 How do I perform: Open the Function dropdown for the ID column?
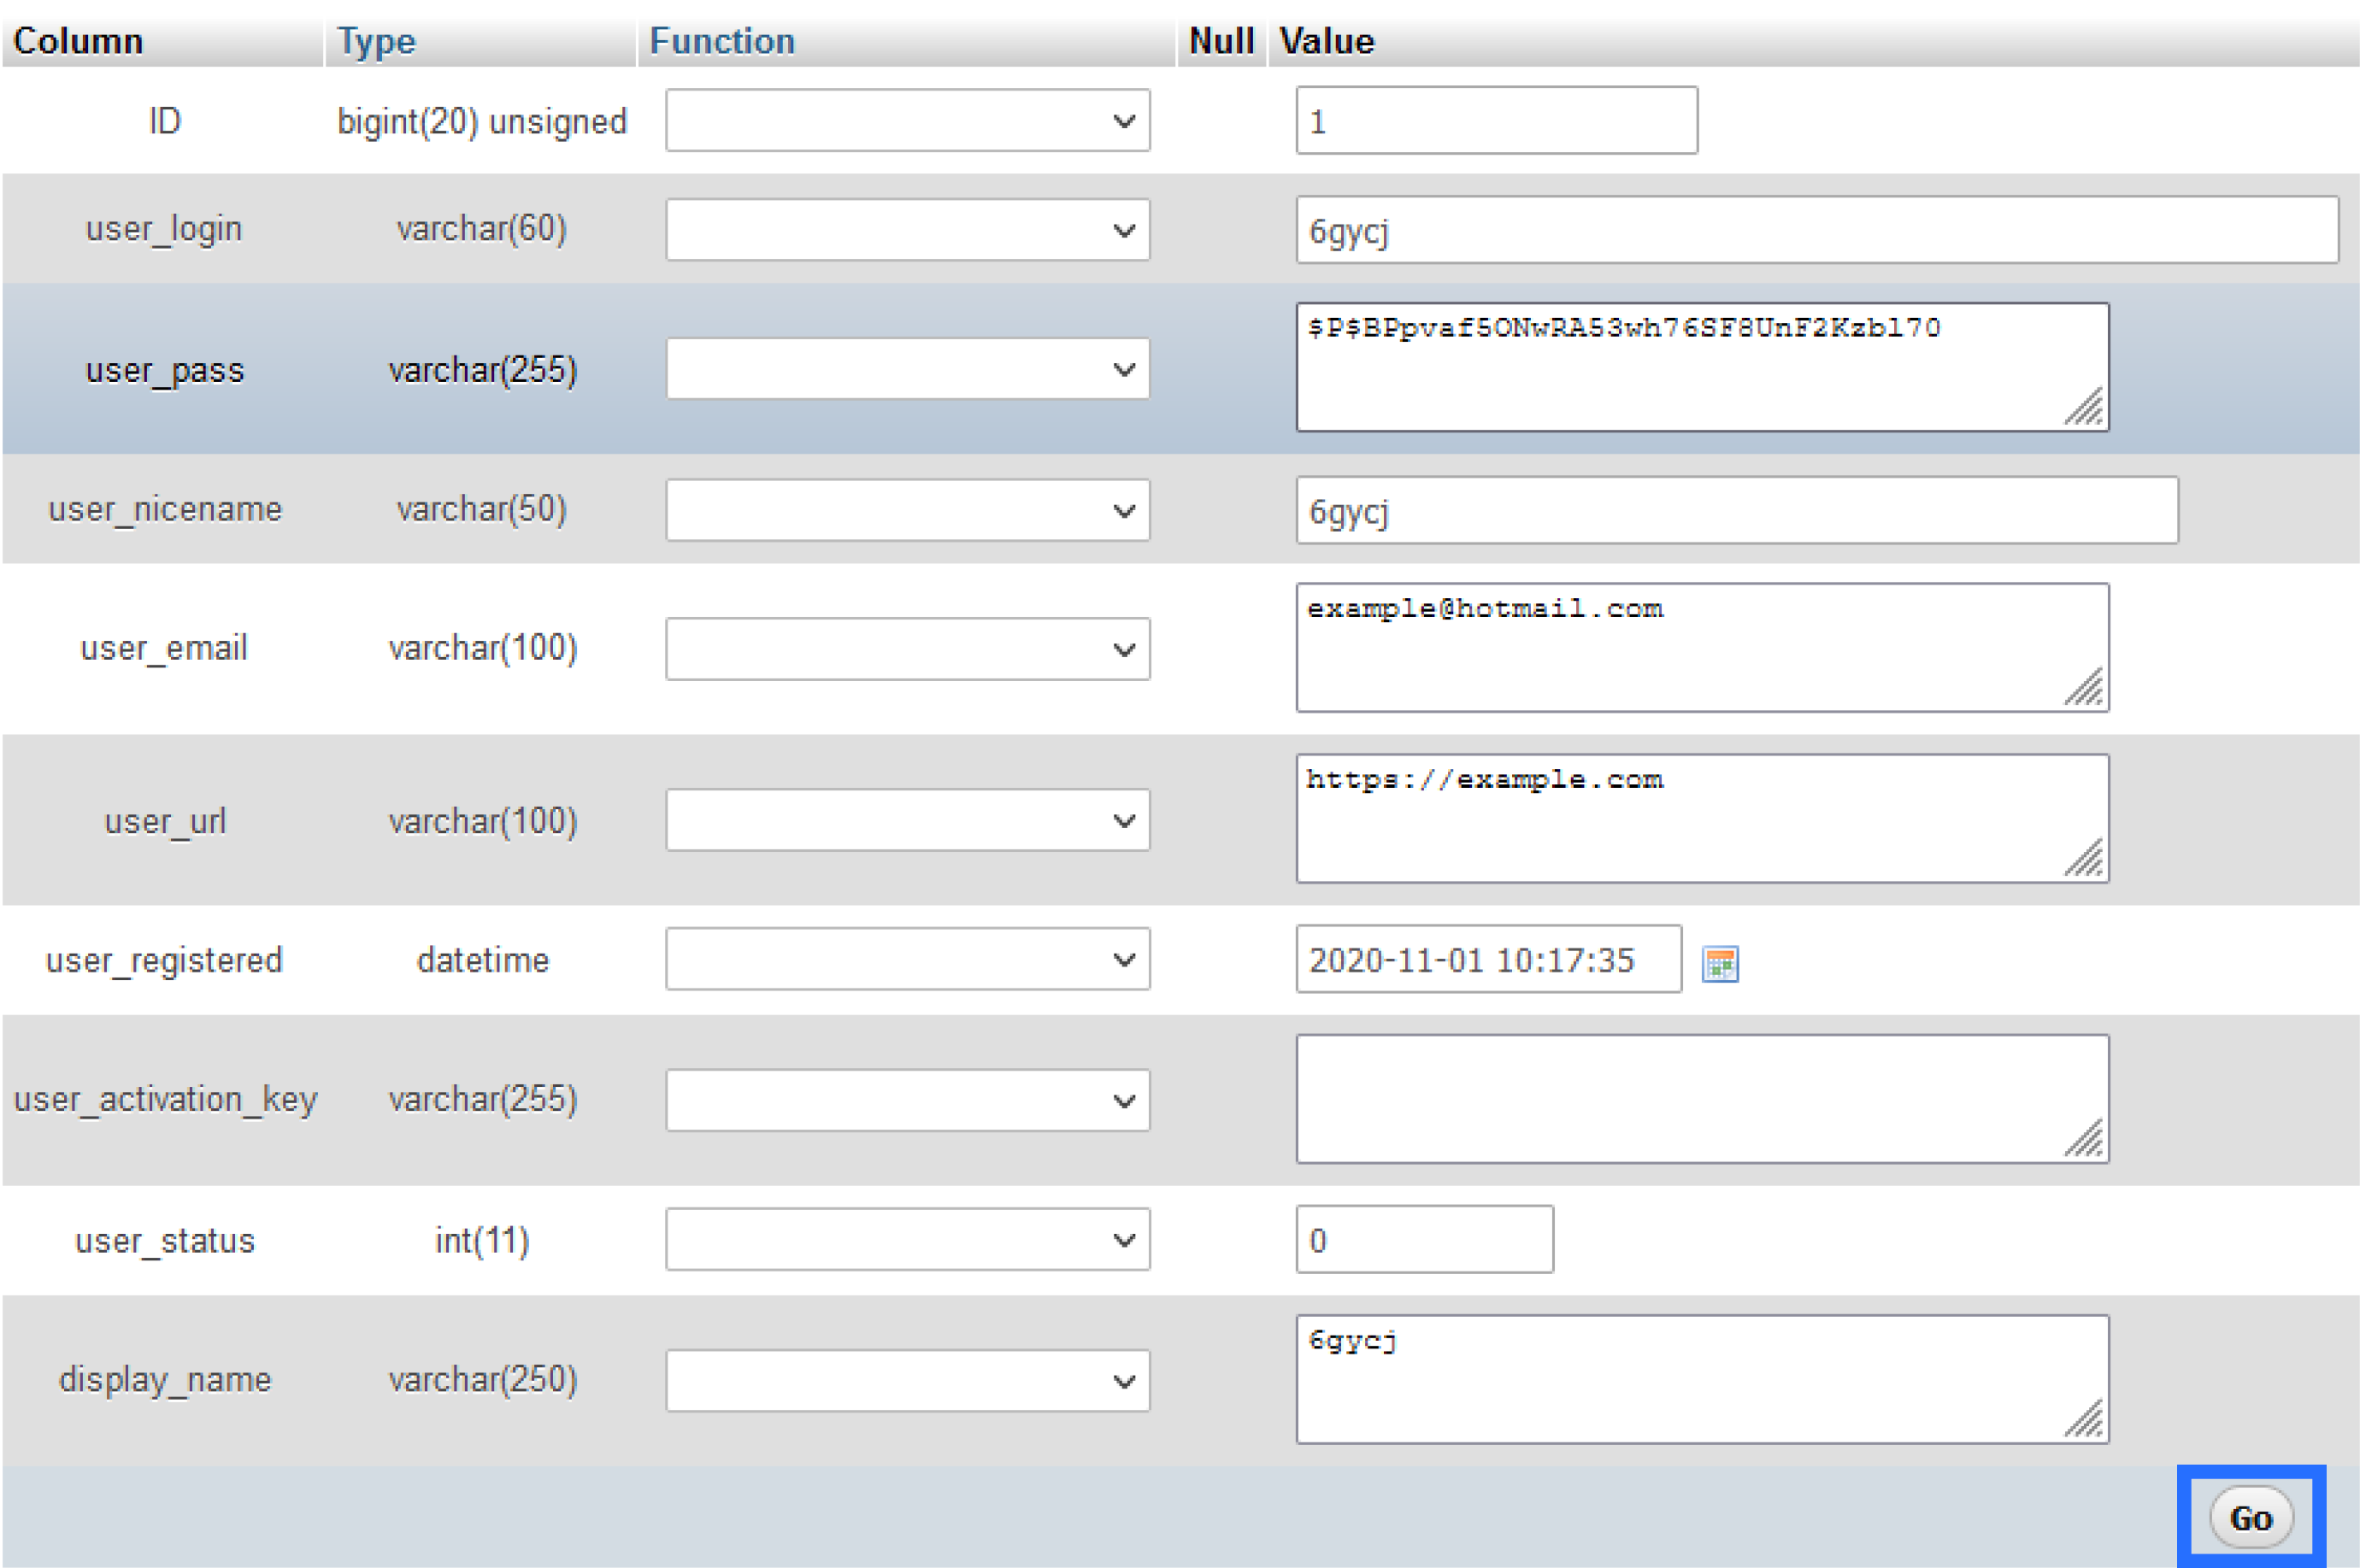(x=905, y=120)
